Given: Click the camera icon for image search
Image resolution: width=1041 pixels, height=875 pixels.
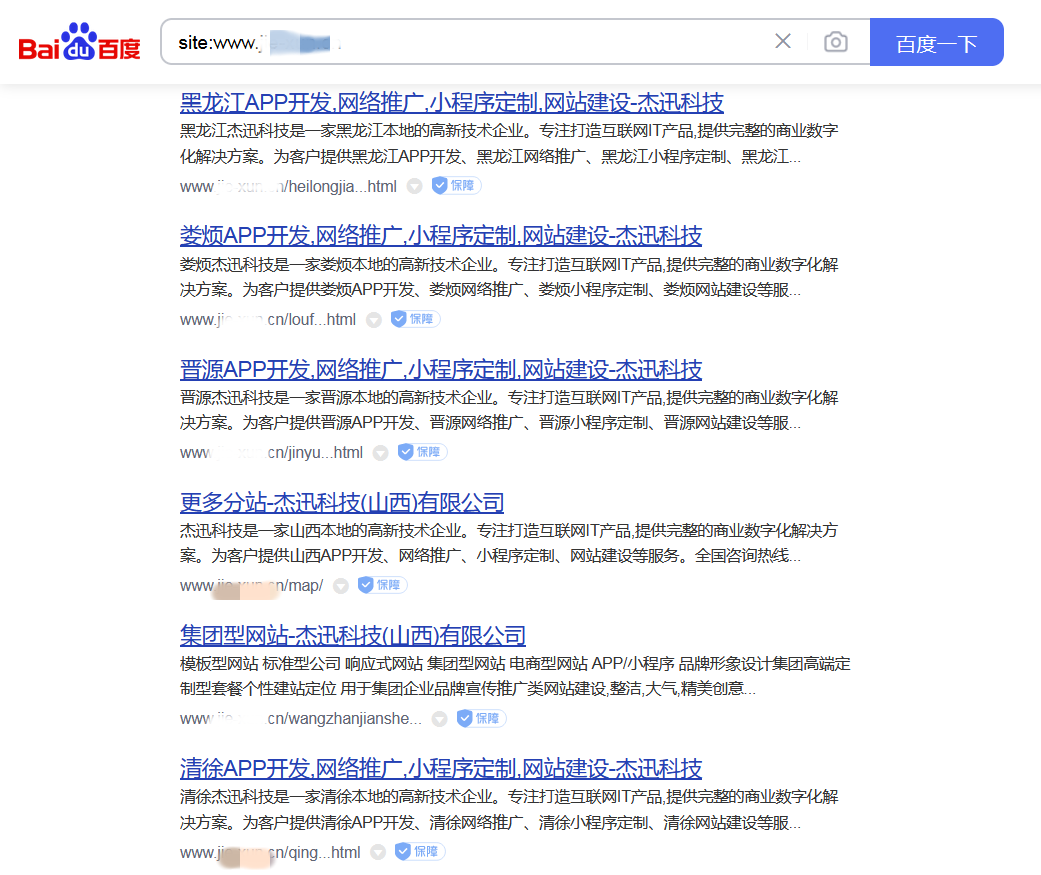Looking at the screenshot, I should pyautogui.click(x=836, y=41).
